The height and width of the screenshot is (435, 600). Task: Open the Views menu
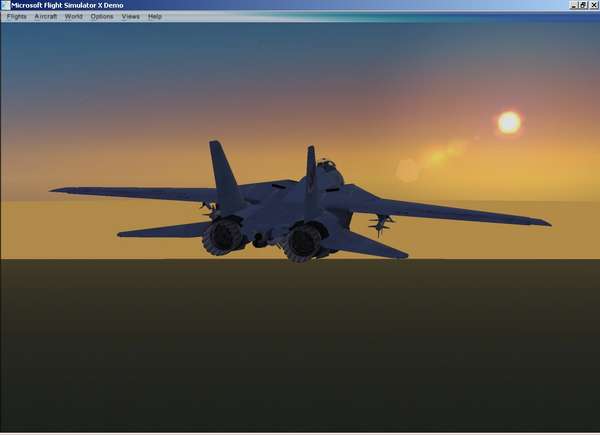pyautogui.click(x=130, y=16)
